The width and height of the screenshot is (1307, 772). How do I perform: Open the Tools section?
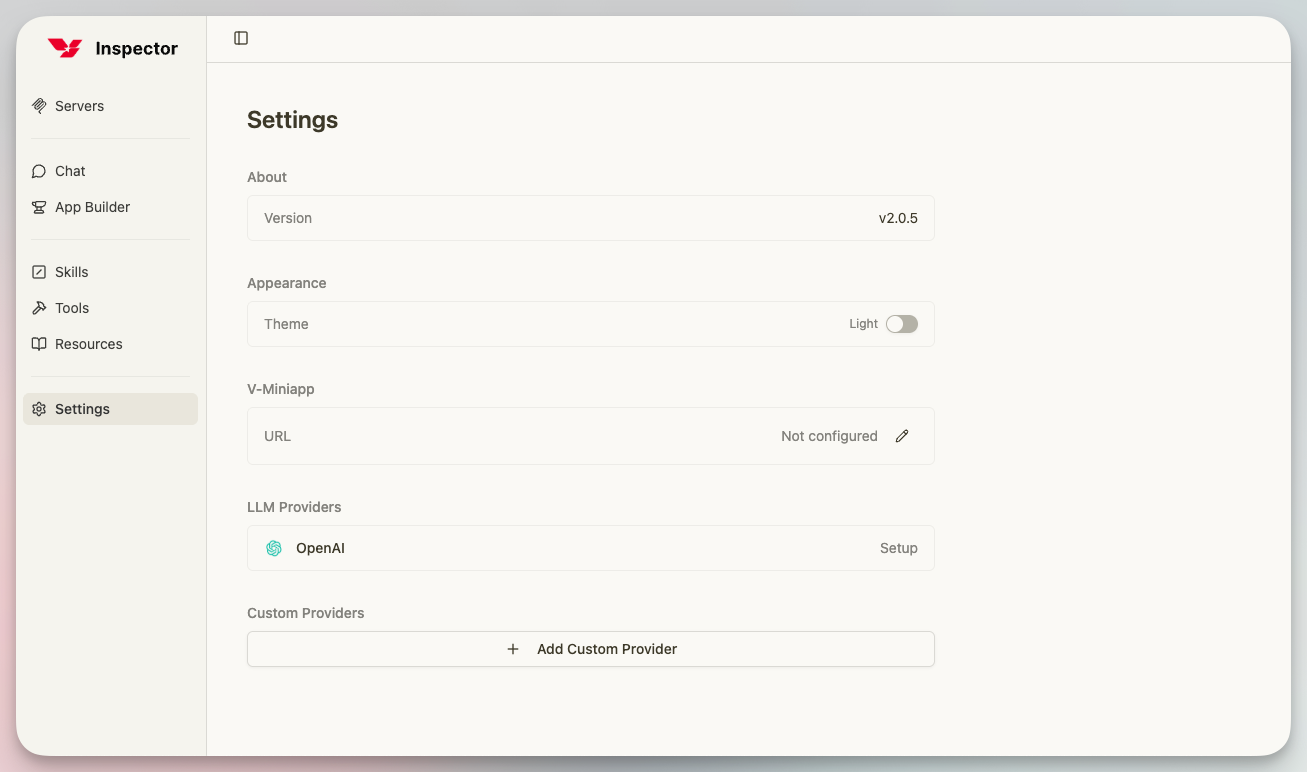110,308
